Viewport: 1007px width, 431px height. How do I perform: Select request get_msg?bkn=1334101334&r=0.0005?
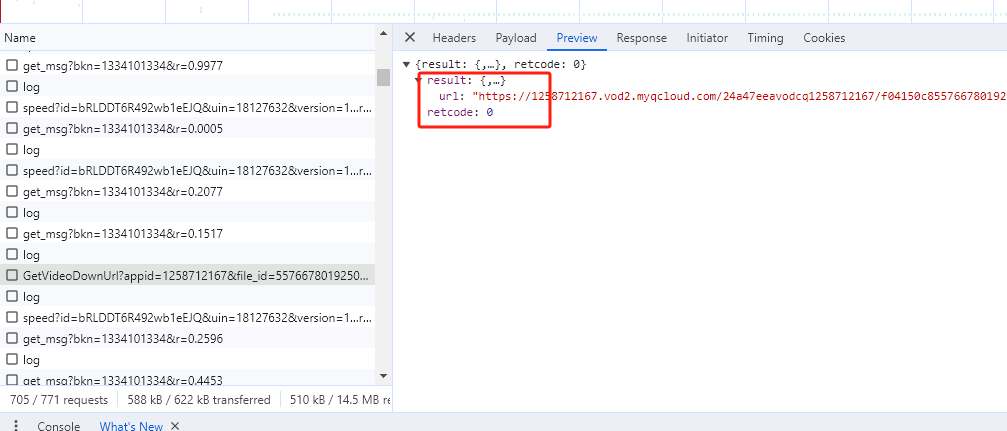[x=188, y=128]
